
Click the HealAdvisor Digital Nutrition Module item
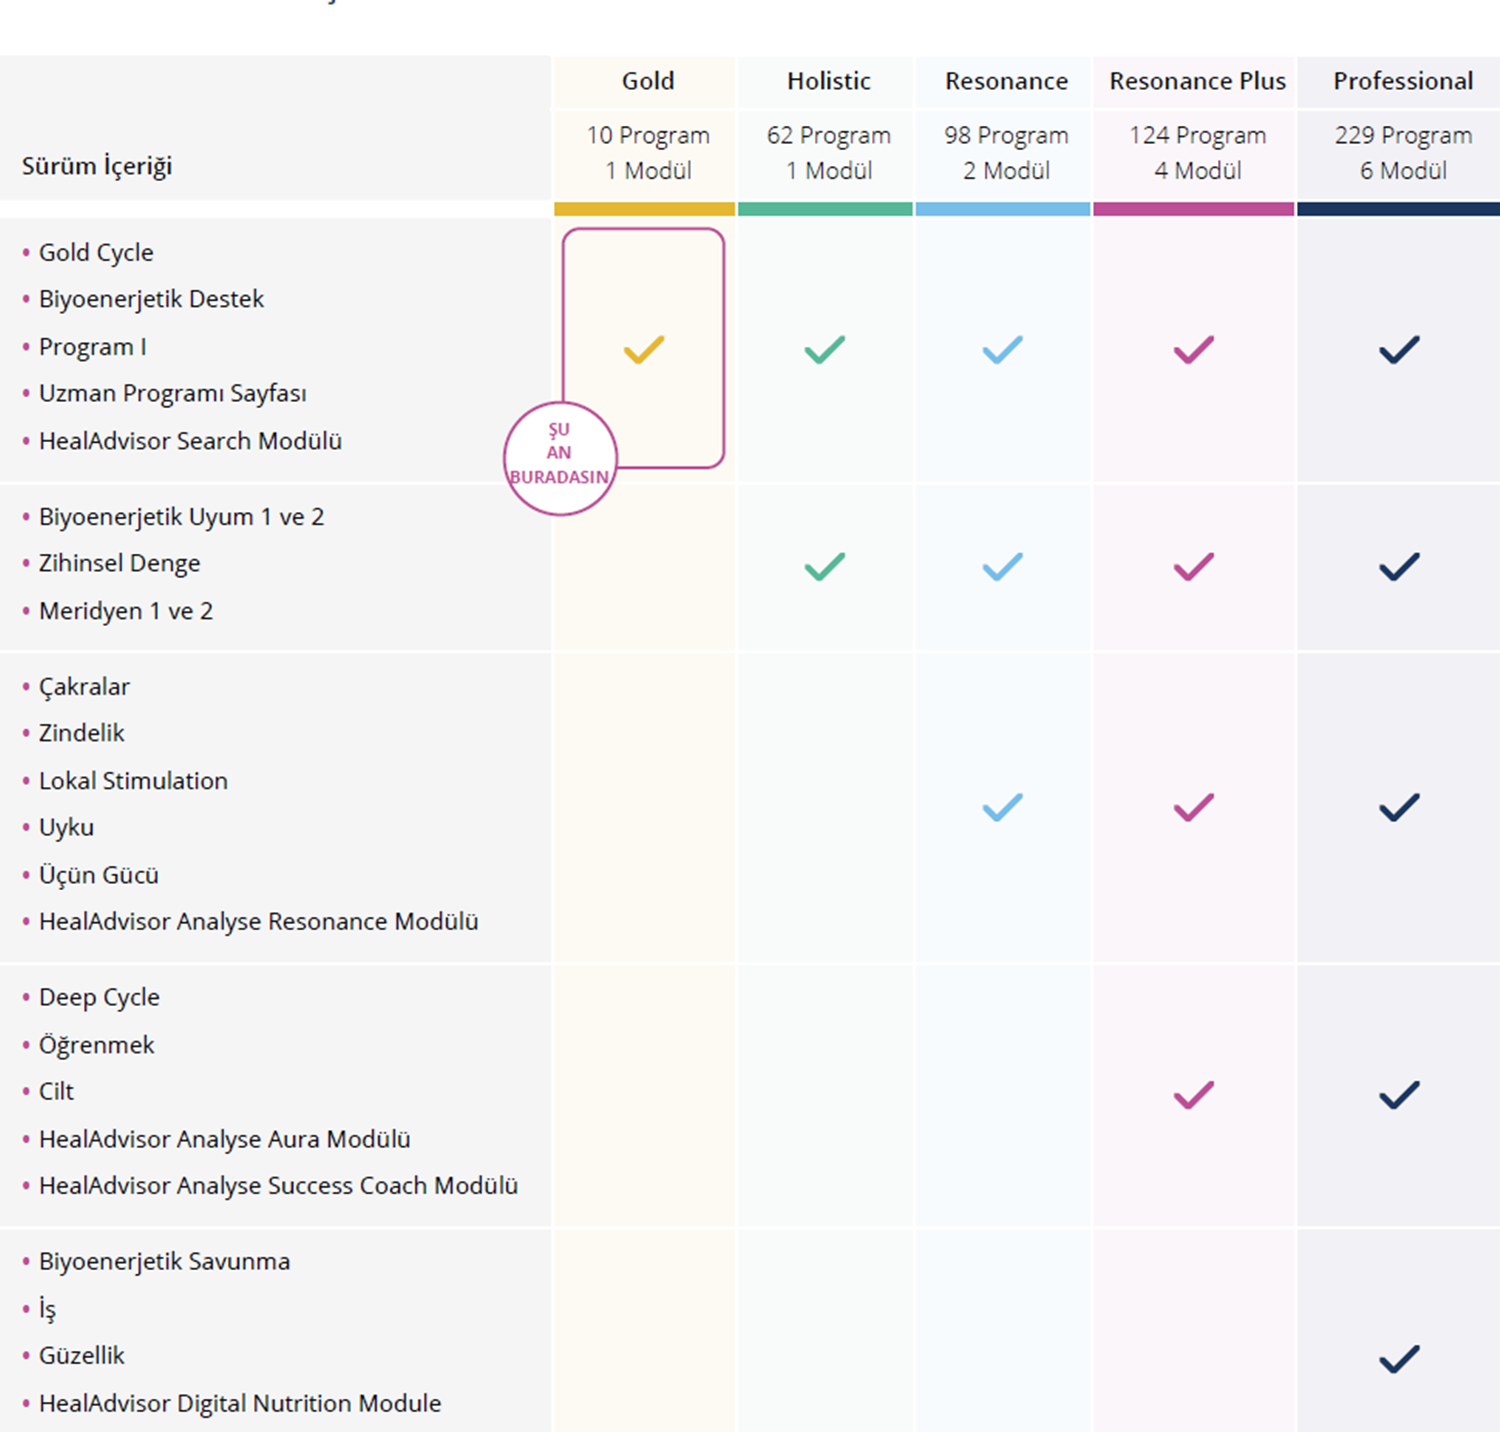pos(240,1403)
